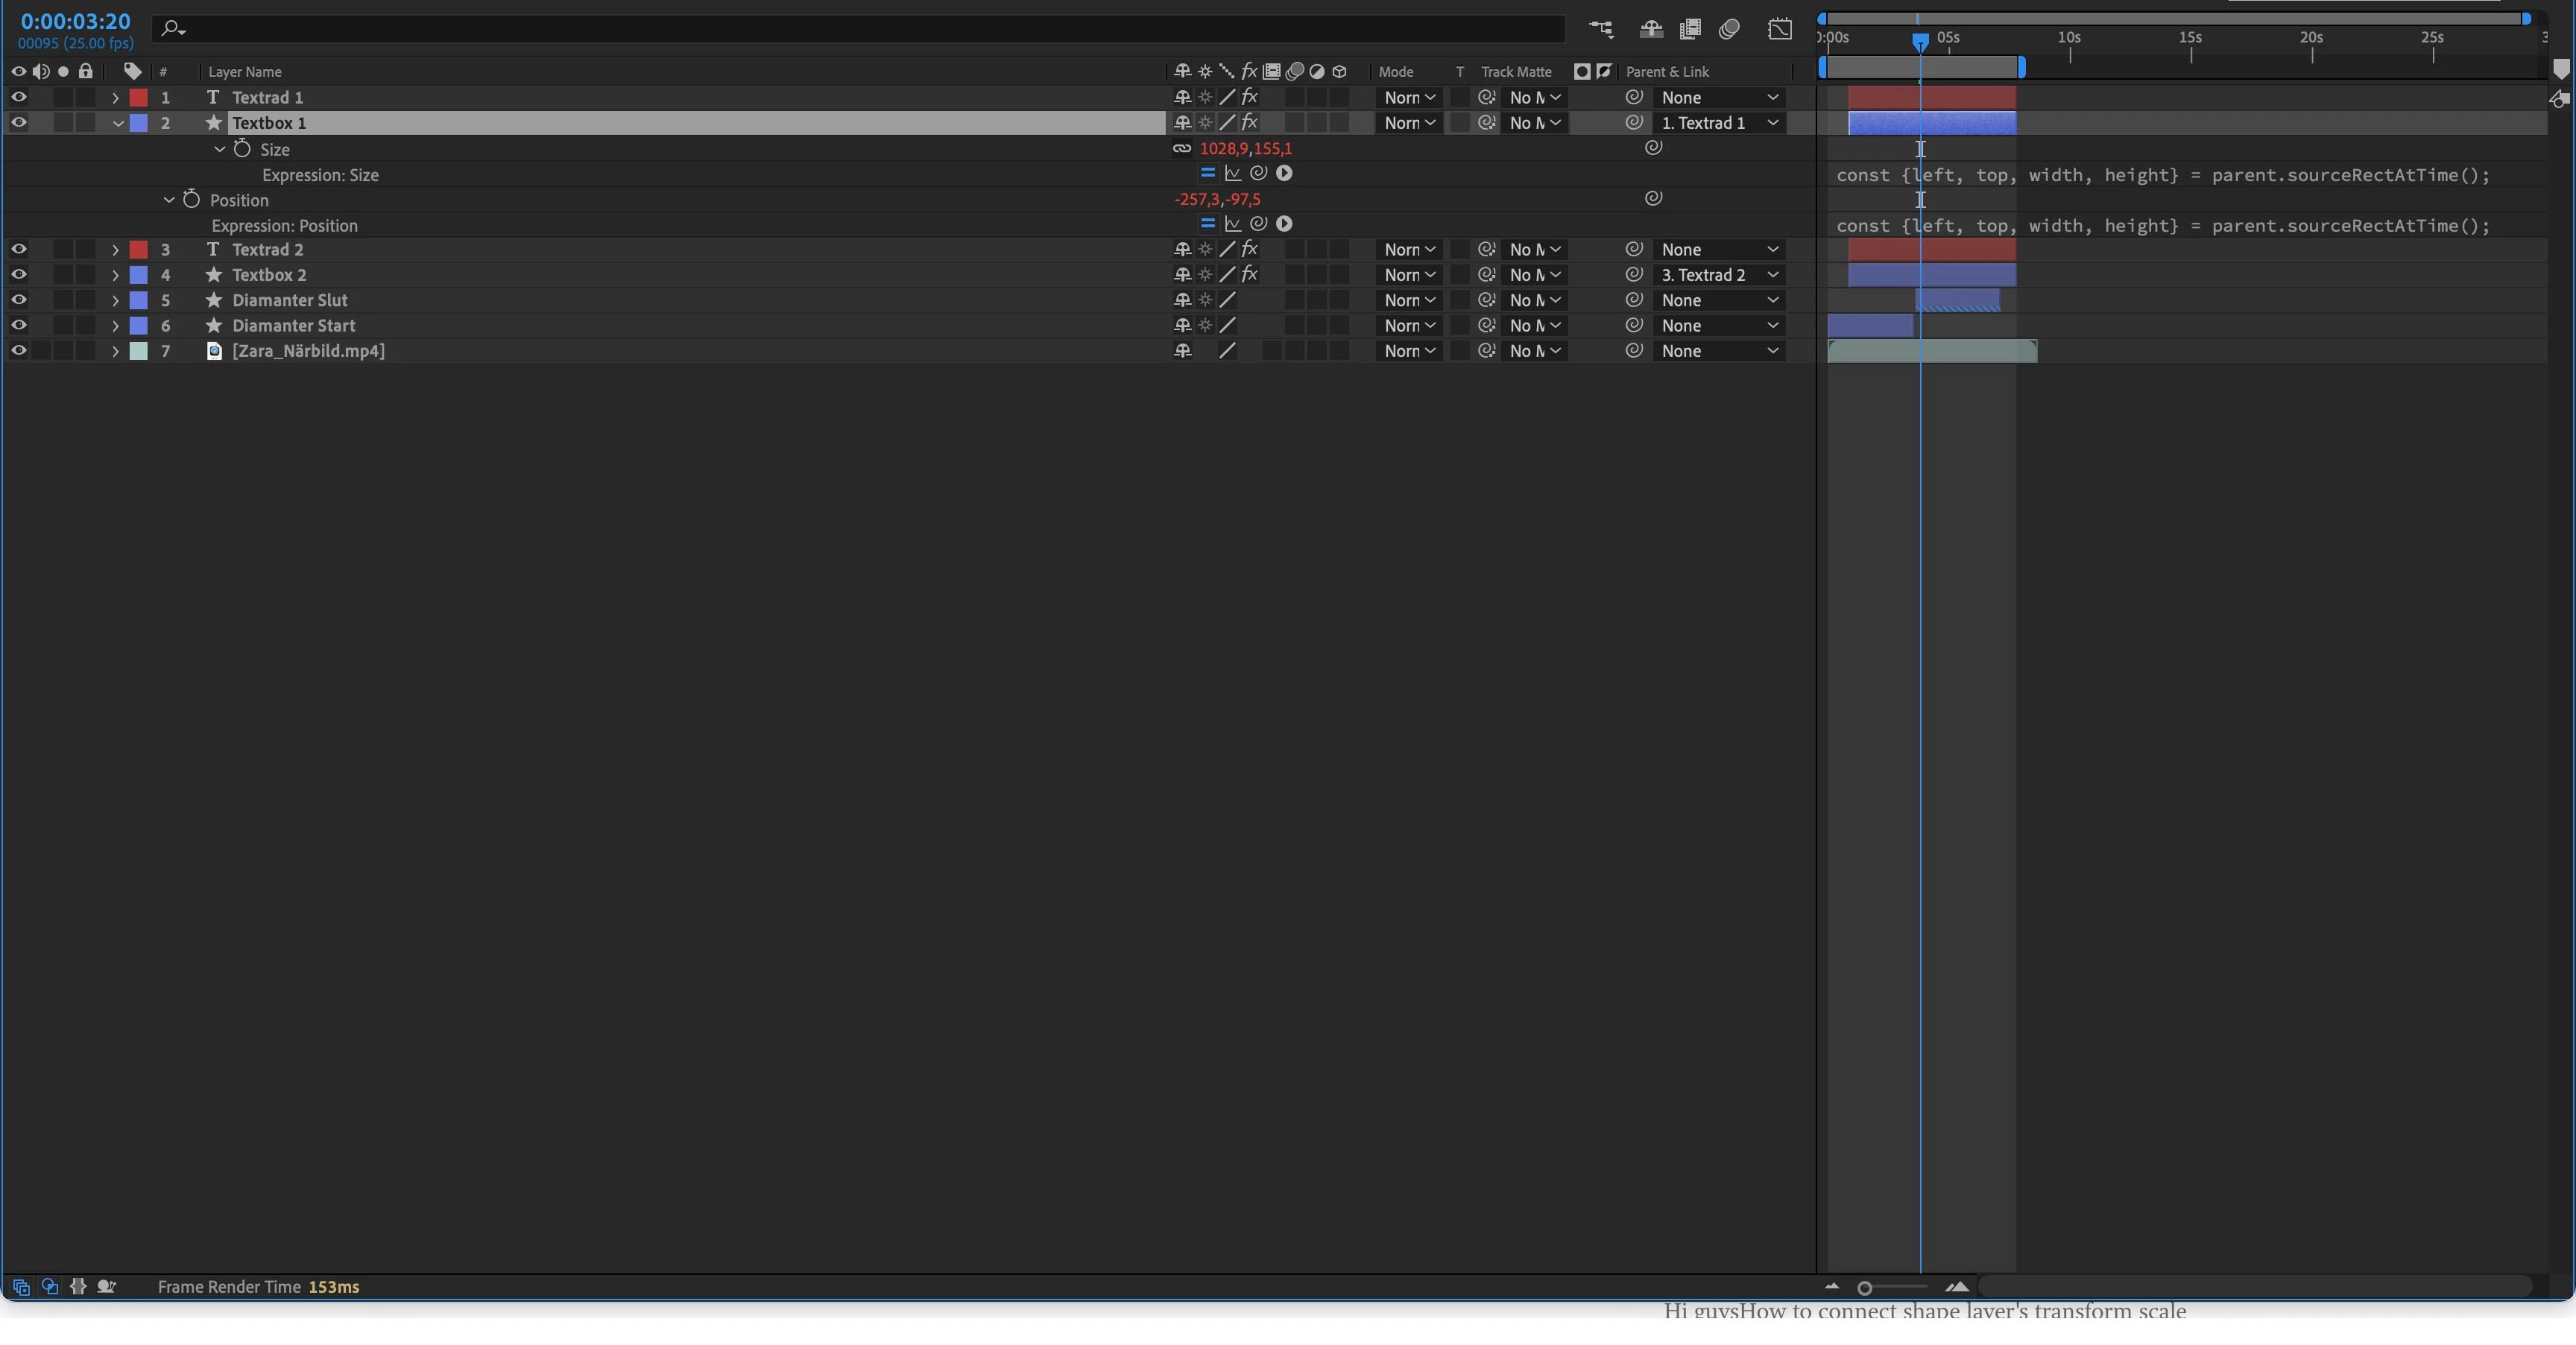Collapse the Textbox 1 layer

(x=117, y=123)
